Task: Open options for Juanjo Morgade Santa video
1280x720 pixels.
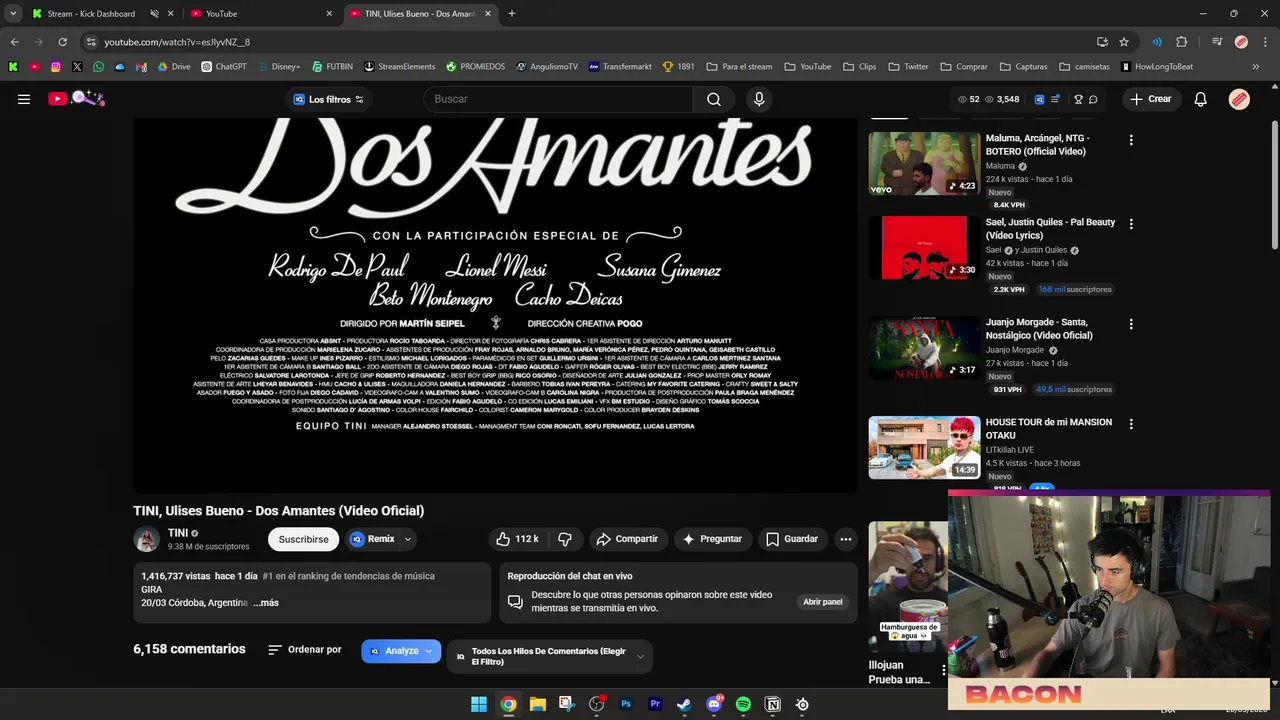Action: [x=1131, y=324]
